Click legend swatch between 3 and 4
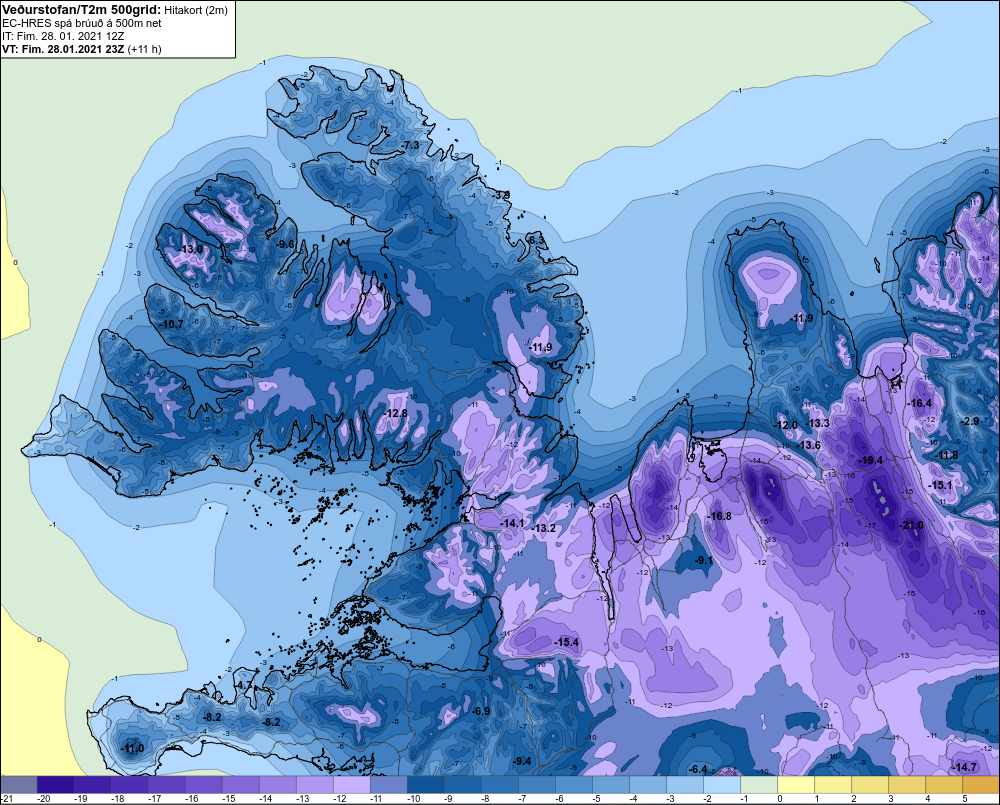Image resolution: width=1000 pixels, height=805 pixels. 906,784
